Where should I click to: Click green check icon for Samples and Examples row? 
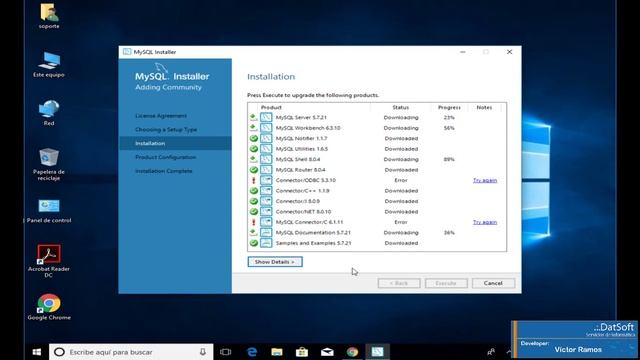tap(253, 243)
